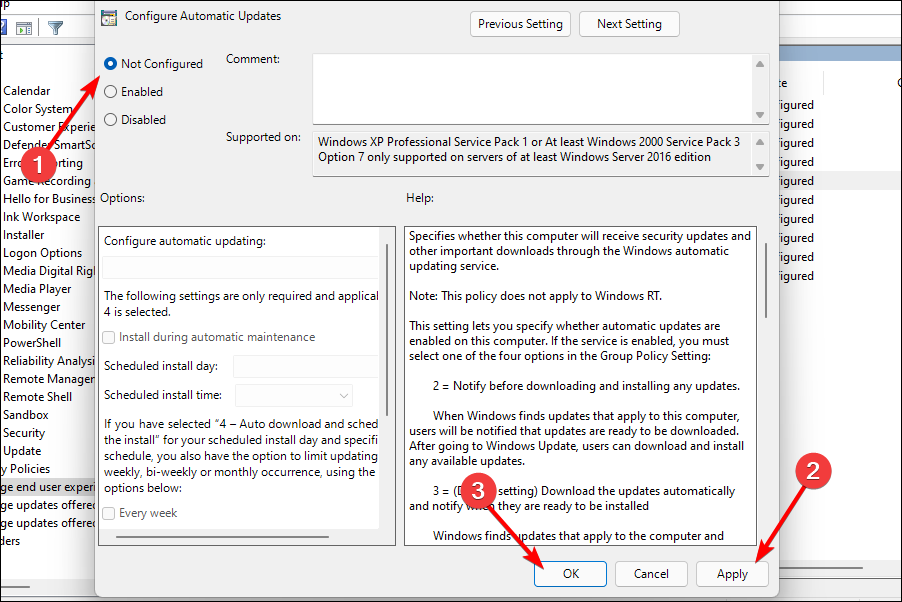The width and height of the screenshot is (902, 602).
Task: Open the Scheduled install time dropdown
Action: [294, 395]
